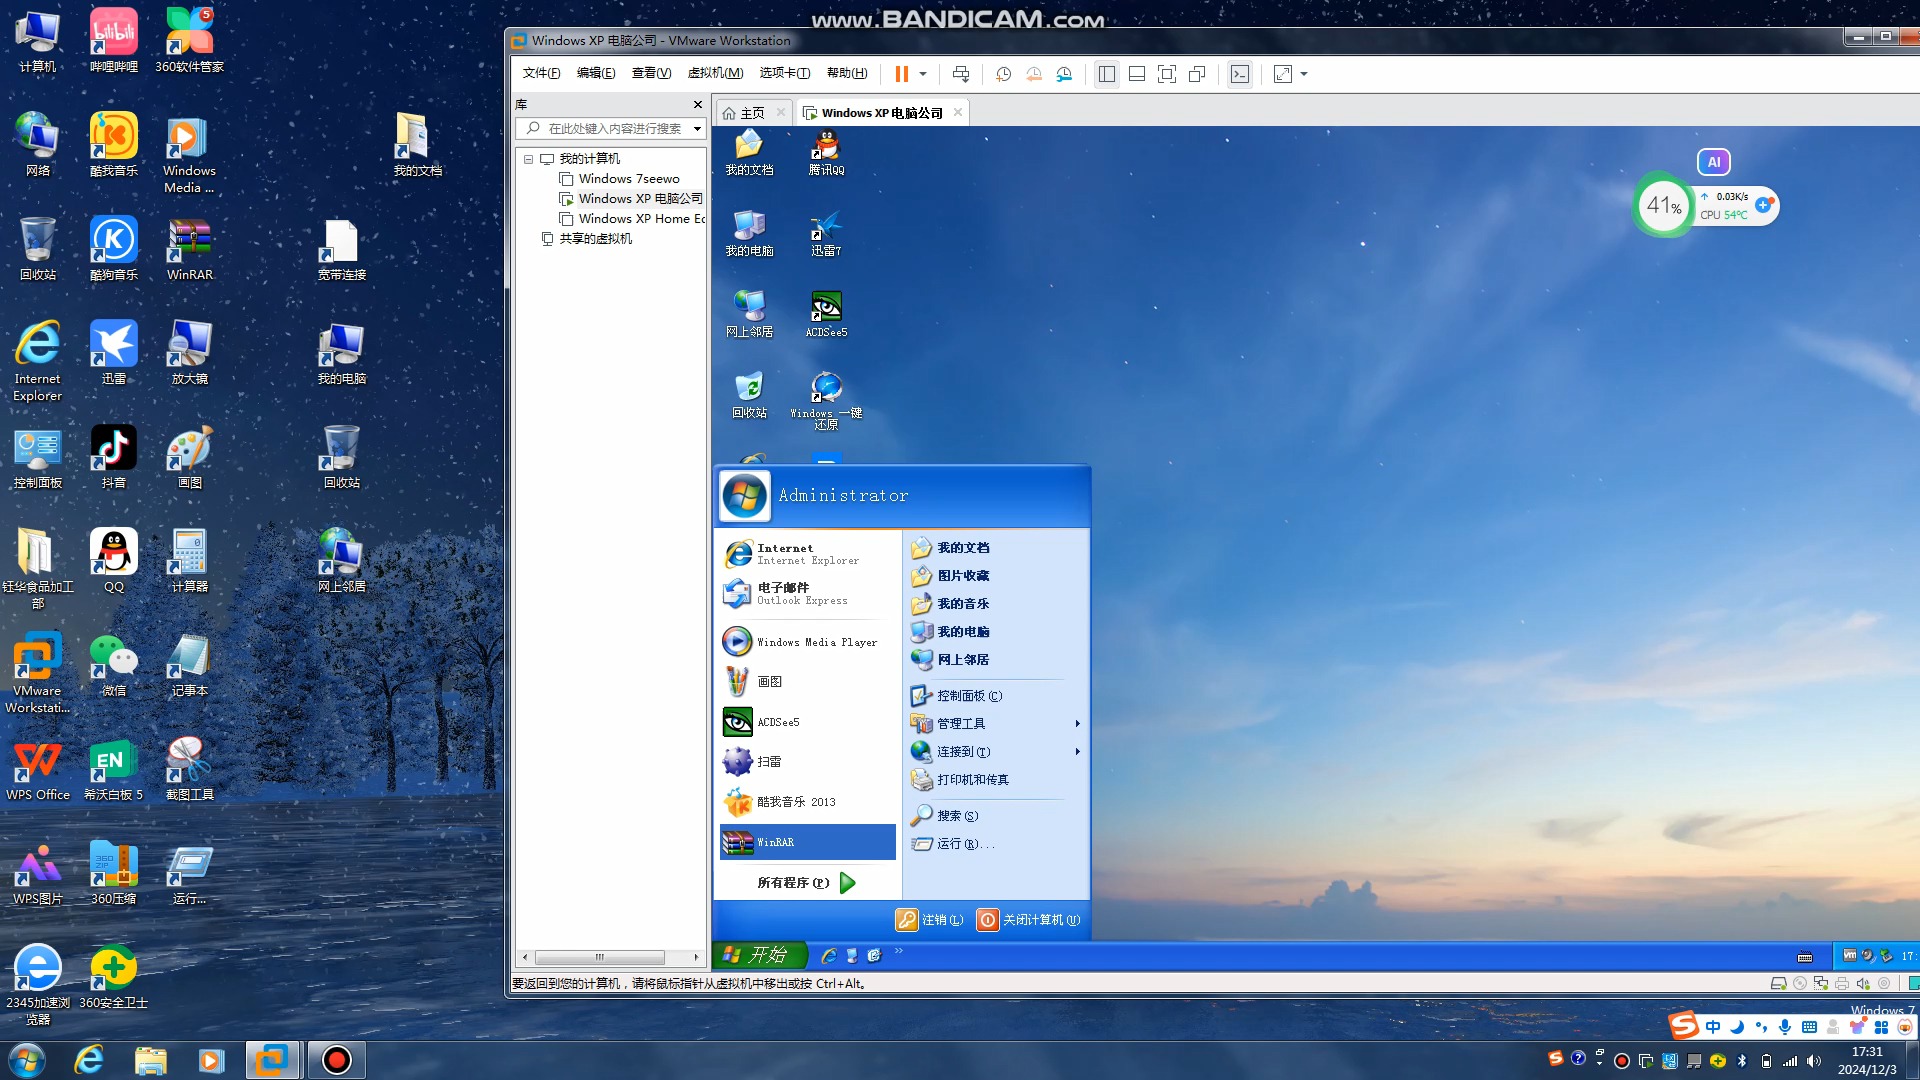Pause the virtual machine with the orange button
Screen dimensions: 1920x1080
[901, 74]
